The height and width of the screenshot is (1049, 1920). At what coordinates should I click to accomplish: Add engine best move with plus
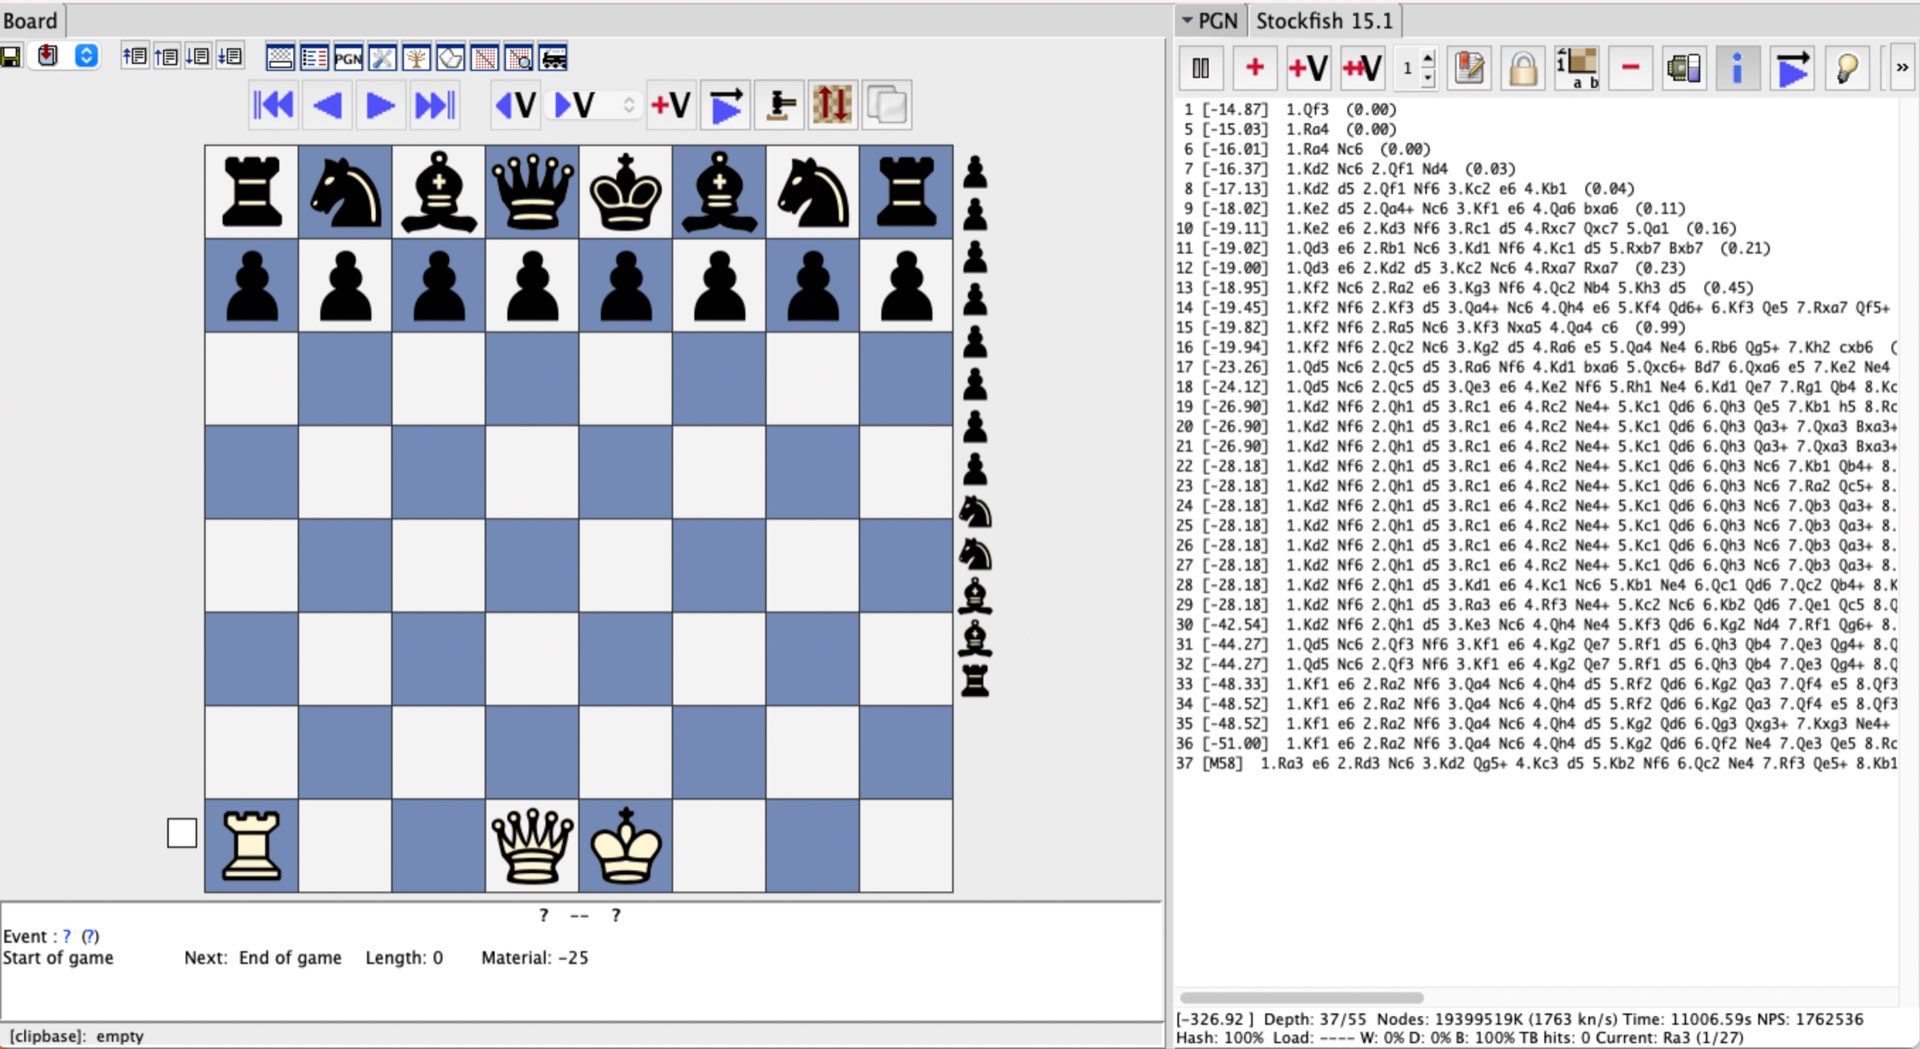[1255, 68]
